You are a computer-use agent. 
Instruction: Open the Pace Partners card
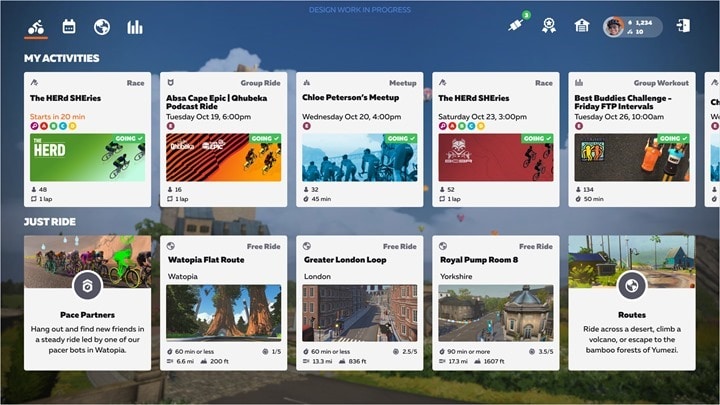87,303
